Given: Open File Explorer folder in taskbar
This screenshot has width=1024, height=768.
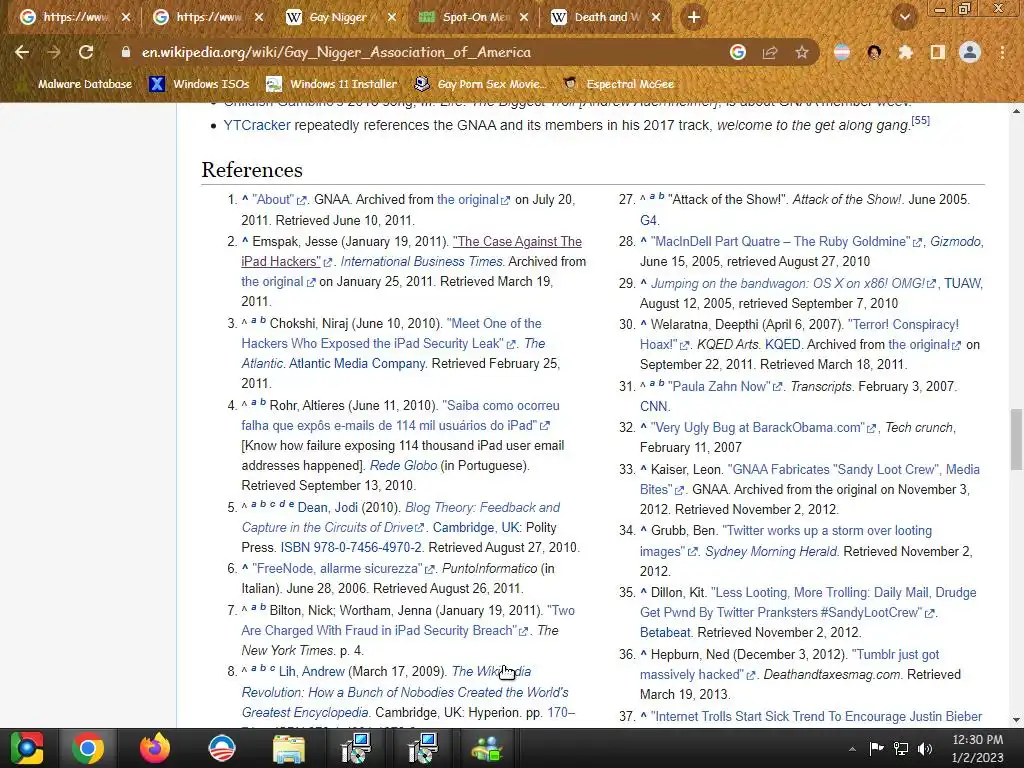Looking at the screenshot, I should coord(288,749).
